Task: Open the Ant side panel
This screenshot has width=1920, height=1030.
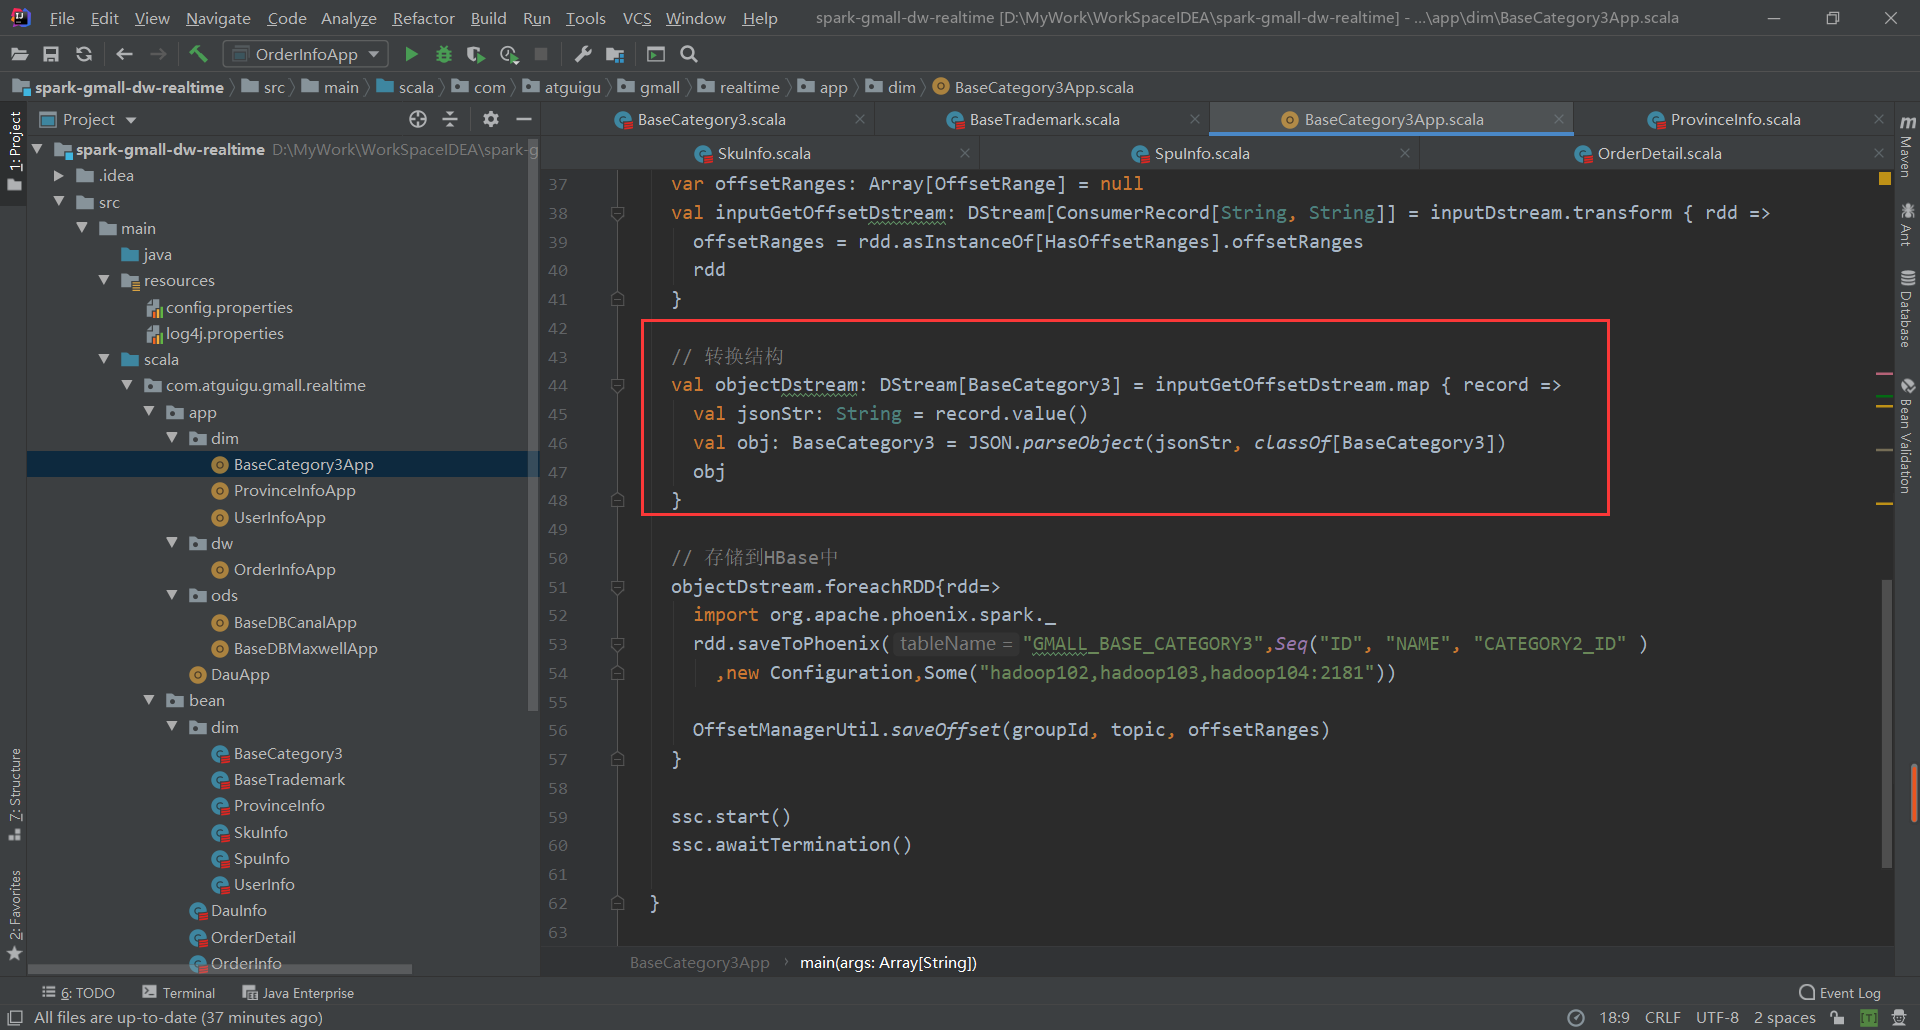Action: click(x=1907, y=223)
